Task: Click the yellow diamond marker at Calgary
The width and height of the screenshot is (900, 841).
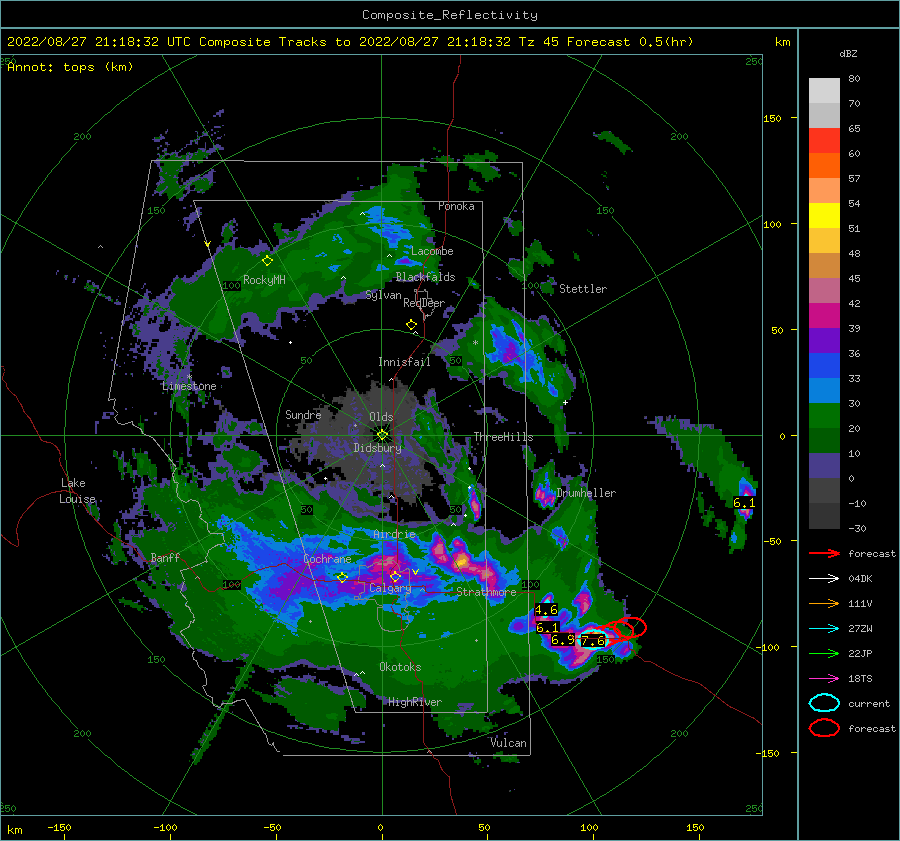Action: [395, 576]
